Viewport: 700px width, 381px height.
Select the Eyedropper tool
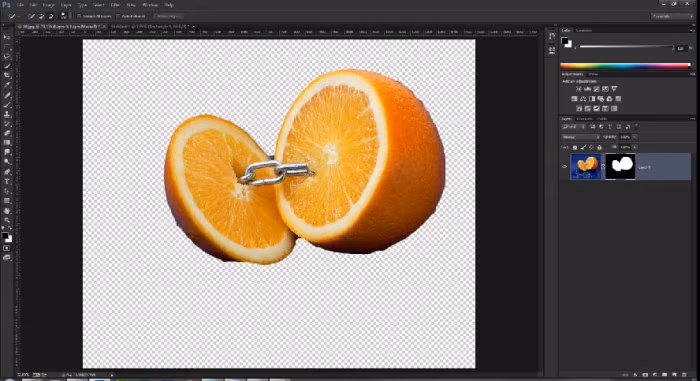tap(7, 85)
